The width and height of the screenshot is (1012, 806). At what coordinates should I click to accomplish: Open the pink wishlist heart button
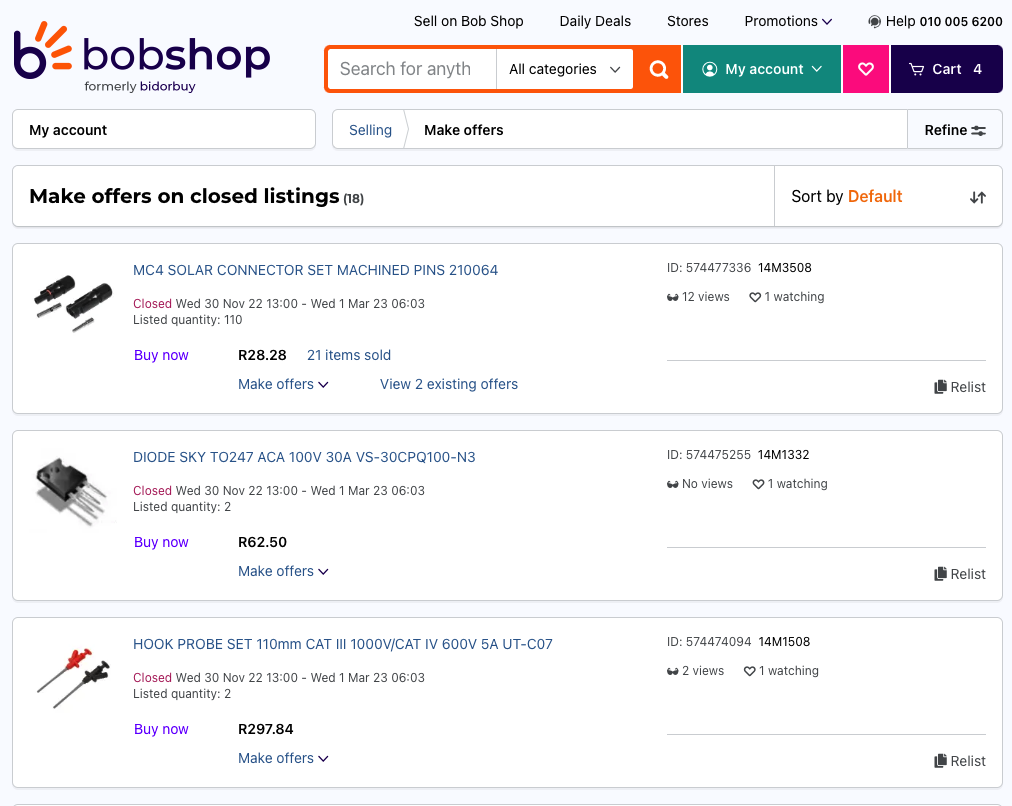tap(865, 69)
